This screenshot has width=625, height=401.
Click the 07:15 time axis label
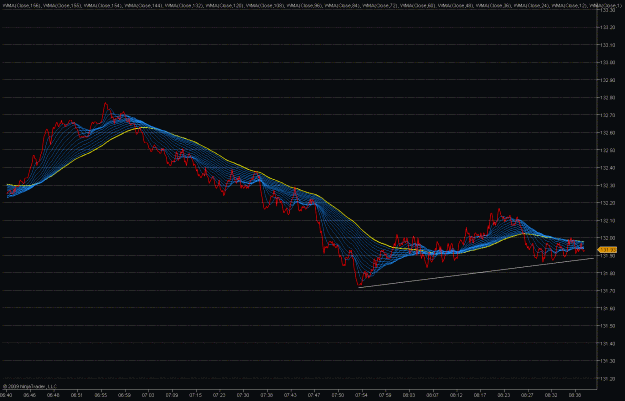coord(195,395)
